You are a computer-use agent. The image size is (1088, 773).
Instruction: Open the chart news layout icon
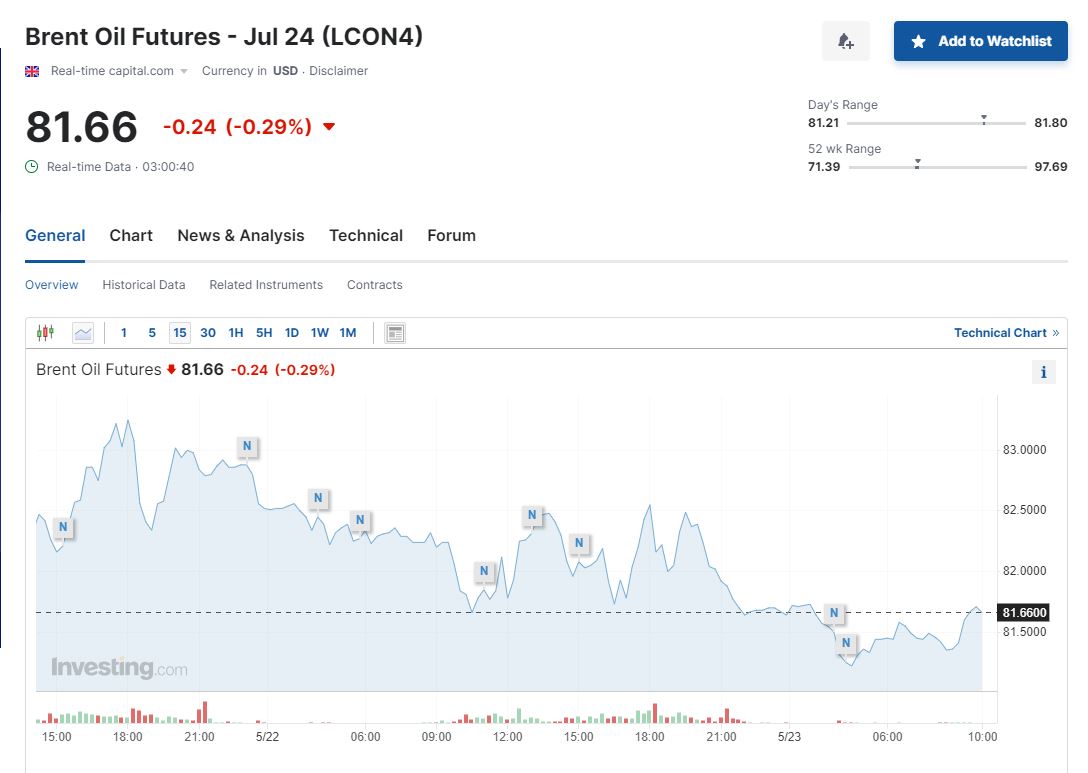click(x=395, y=333)
